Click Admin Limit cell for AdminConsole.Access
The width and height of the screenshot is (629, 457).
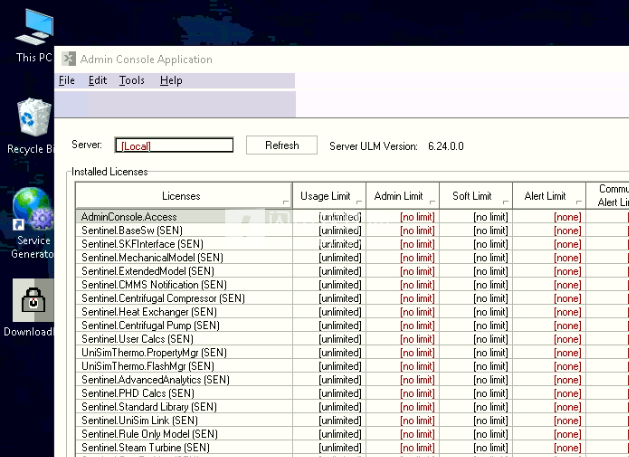click(x=403, y=217)
